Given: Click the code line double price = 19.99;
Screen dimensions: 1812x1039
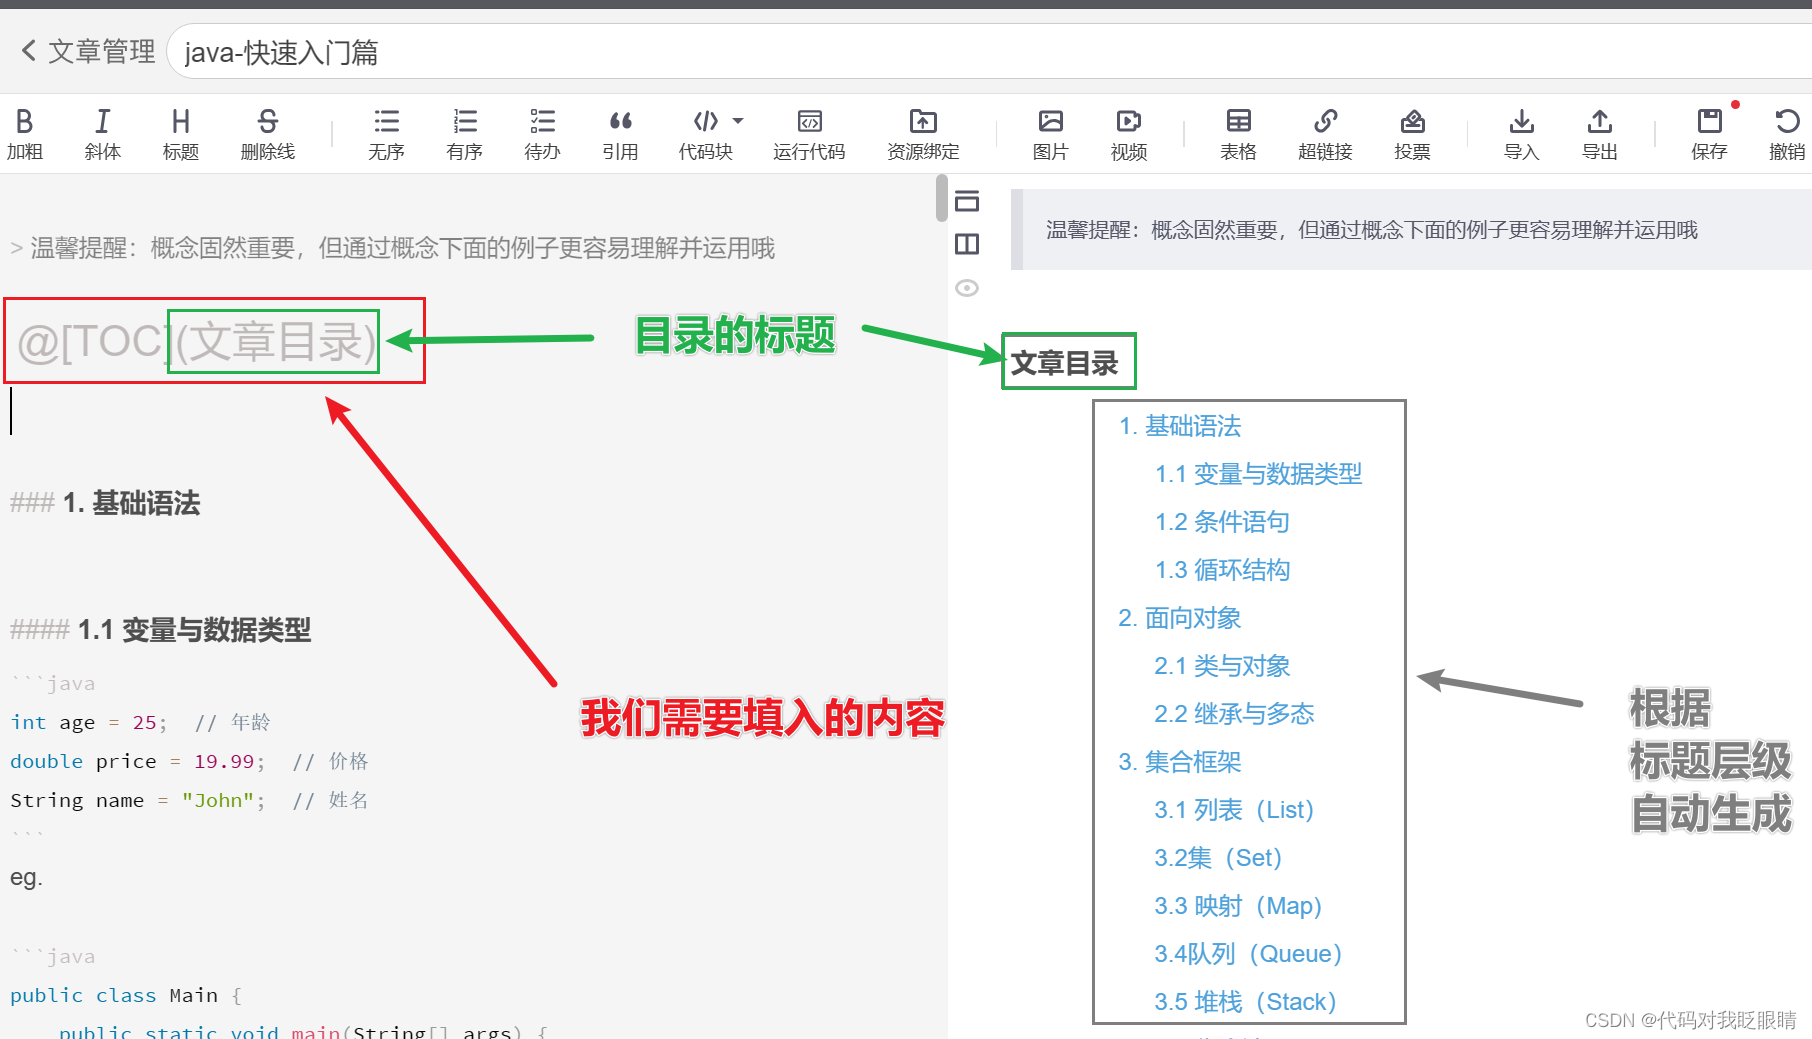Looking at the screenshot, I should [189, 761].
